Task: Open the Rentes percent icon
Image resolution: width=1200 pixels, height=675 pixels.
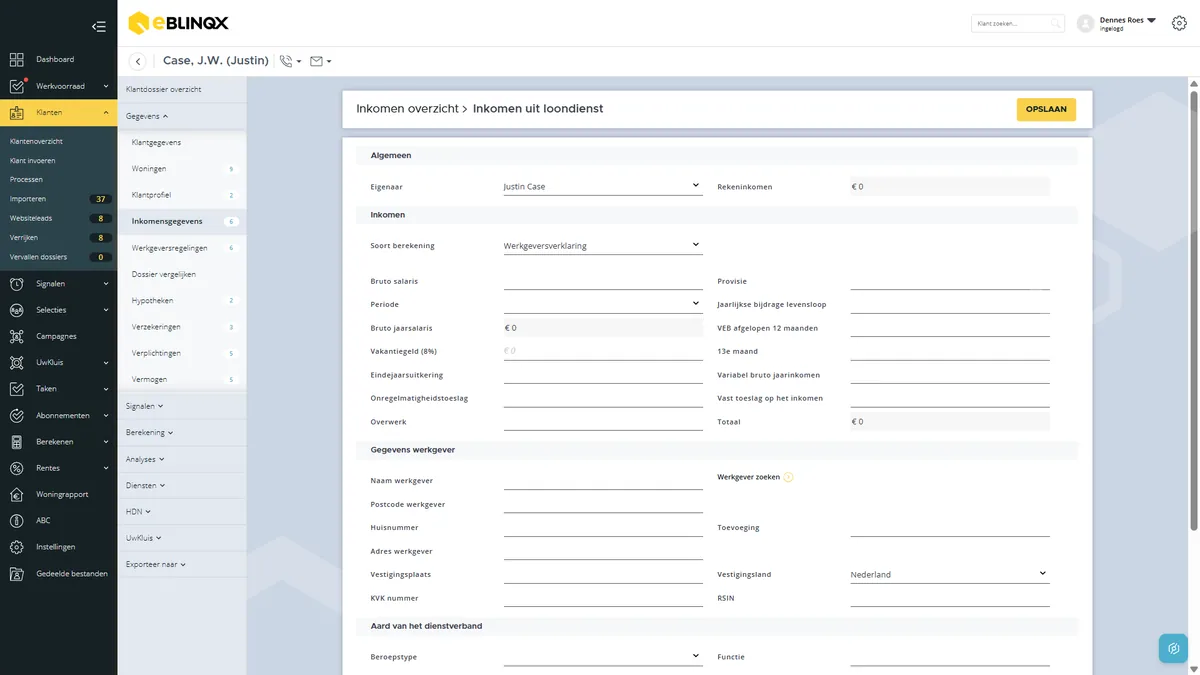Action: coord(16,468)
